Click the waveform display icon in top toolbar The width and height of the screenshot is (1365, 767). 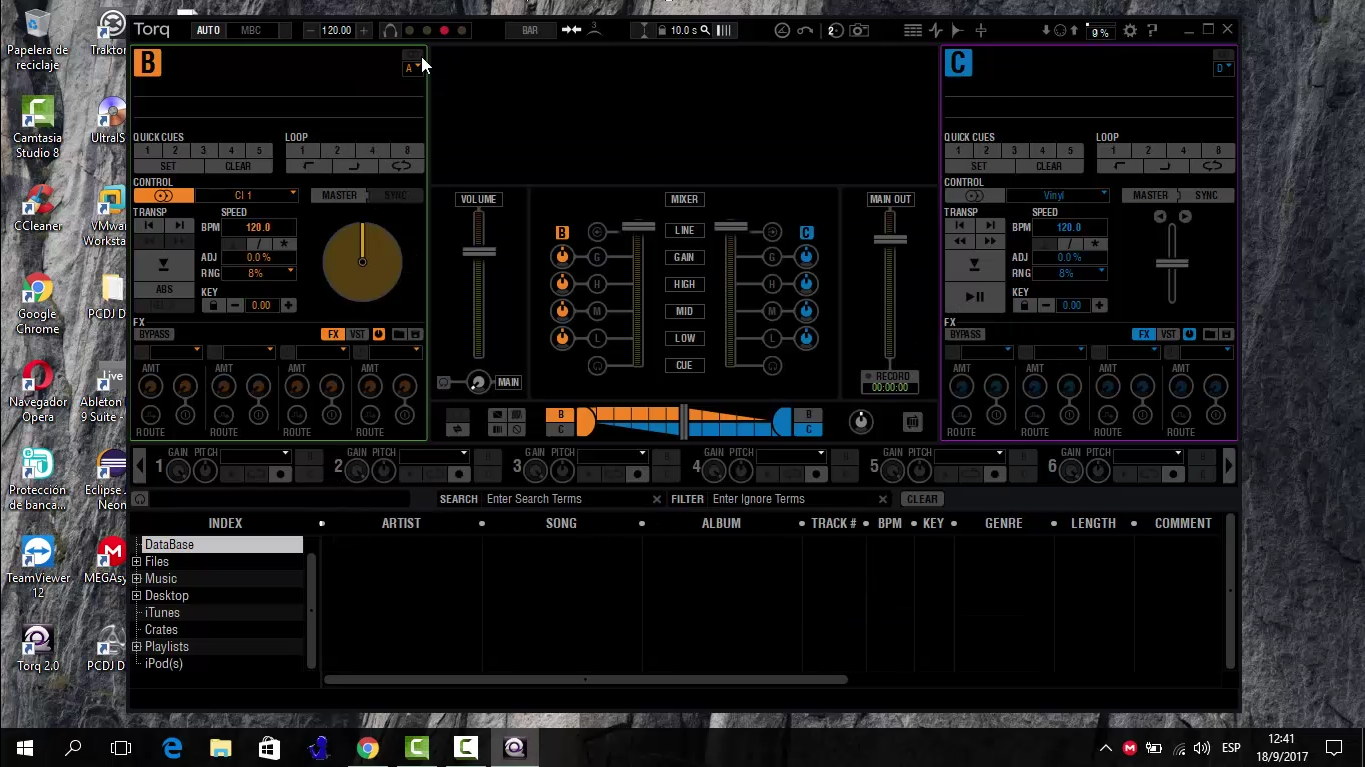click(936, 30)
